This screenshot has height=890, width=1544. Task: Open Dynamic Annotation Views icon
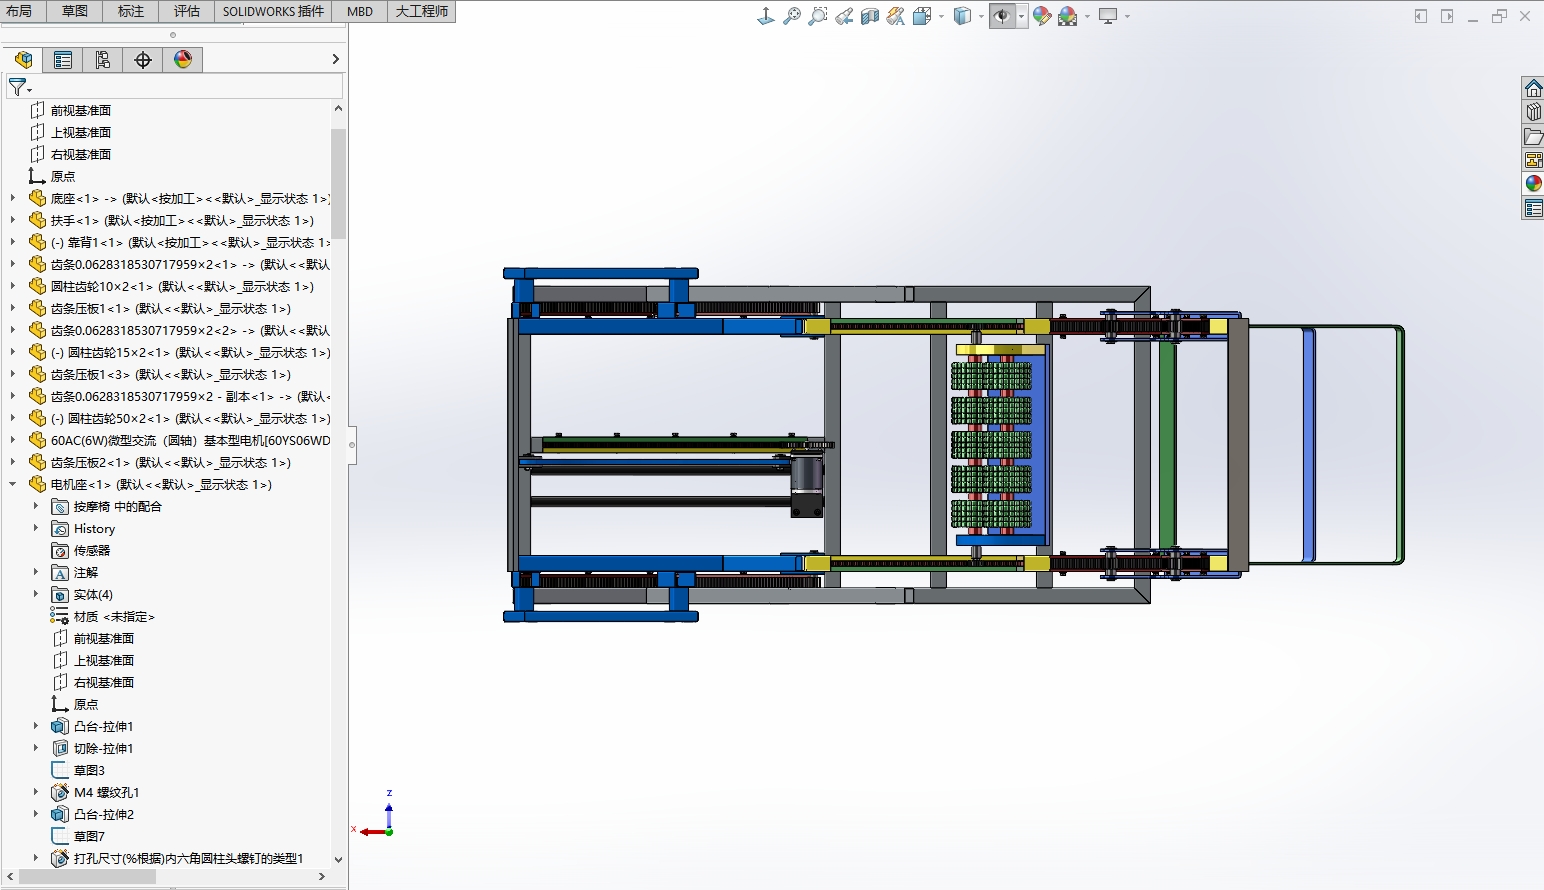pyautogui.click(x=896, y=16)
